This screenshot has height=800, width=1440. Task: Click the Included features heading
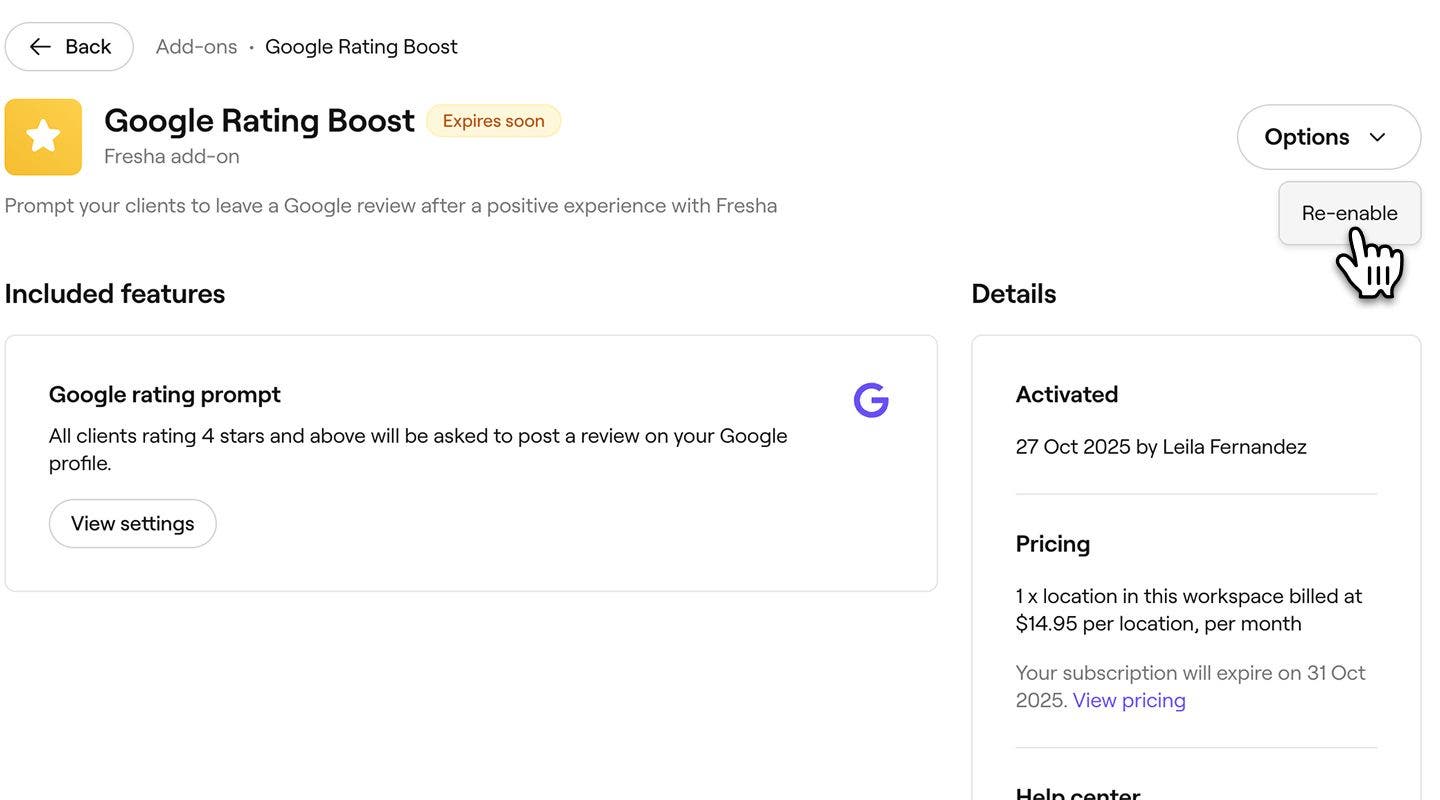[115, 294]
